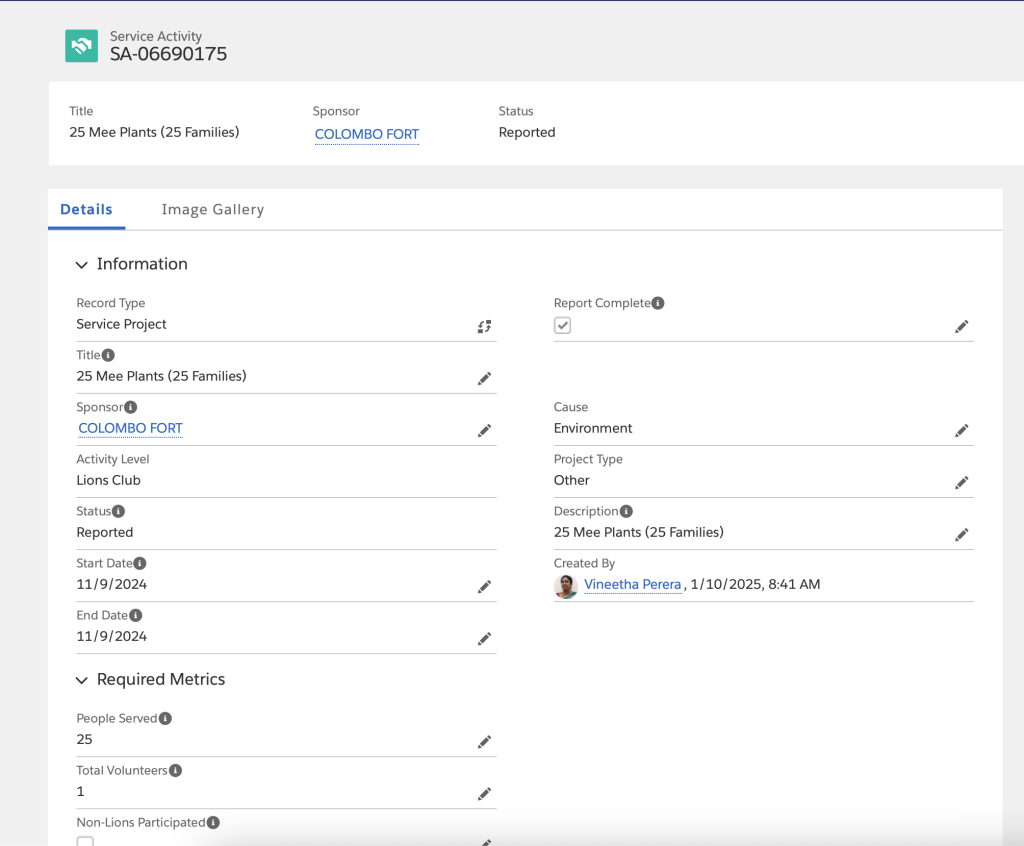This screenshot has height=846, width=1024.
Task: Show info tooltip for Start Date
Action: coord(140,563)
